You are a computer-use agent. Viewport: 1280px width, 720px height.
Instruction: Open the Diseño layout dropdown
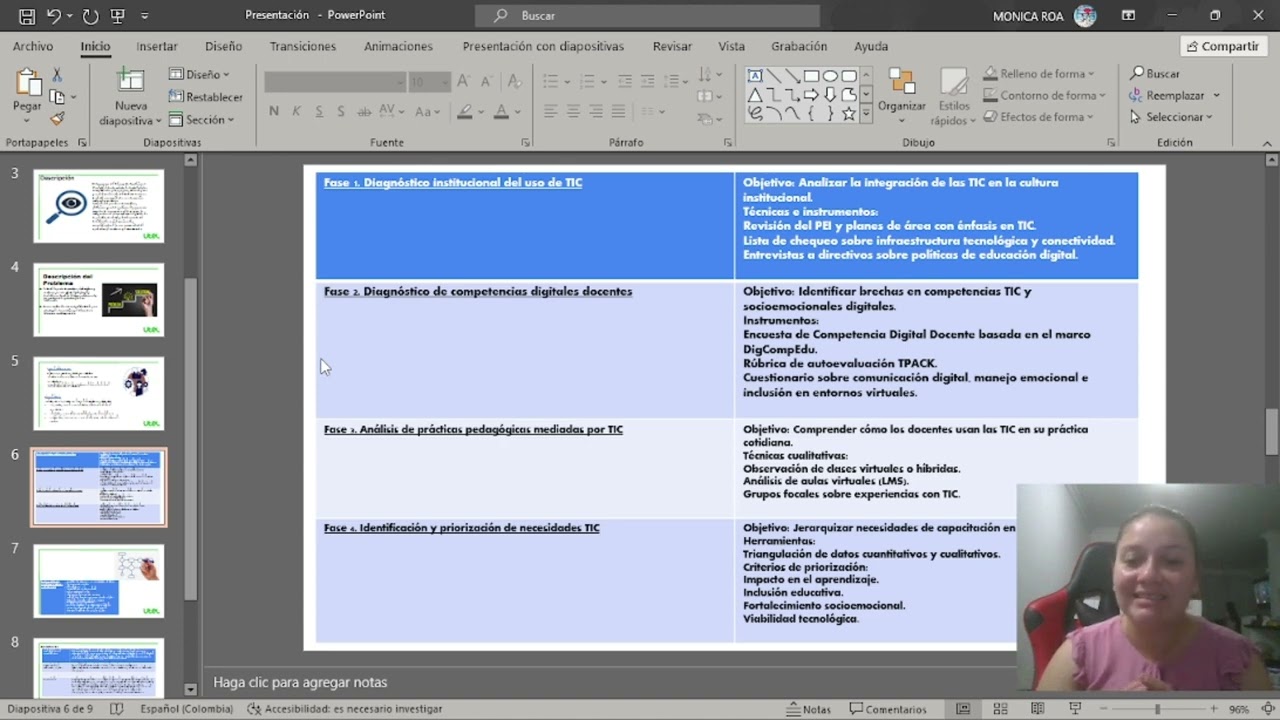click(x=199, y=75)
